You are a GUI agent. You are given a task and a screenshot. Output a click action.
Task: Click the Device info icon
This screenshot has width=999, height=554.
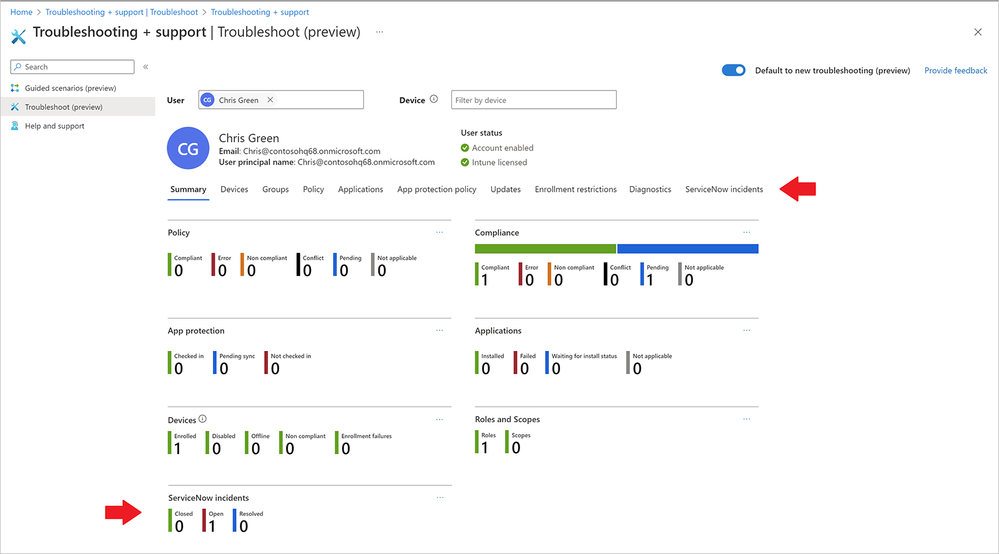point(434,100)
